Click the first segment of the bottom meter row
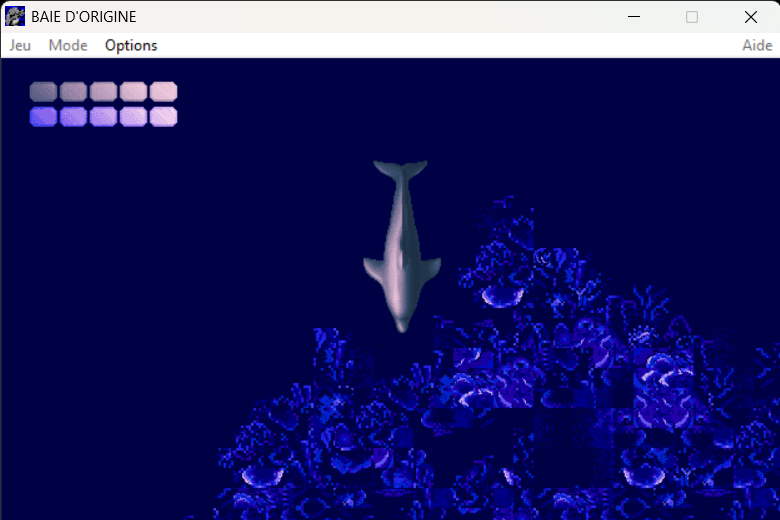This screenshot has height=520, width=780. coord(43,117)
